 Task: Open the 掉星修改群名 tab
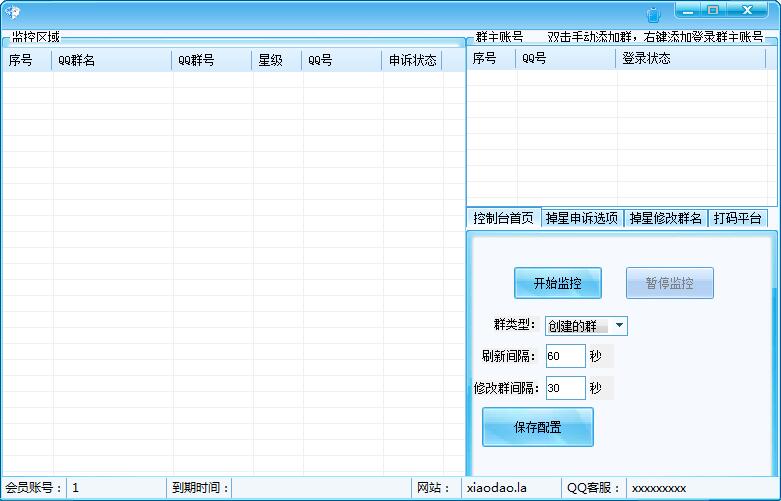[x=665, y=218]
